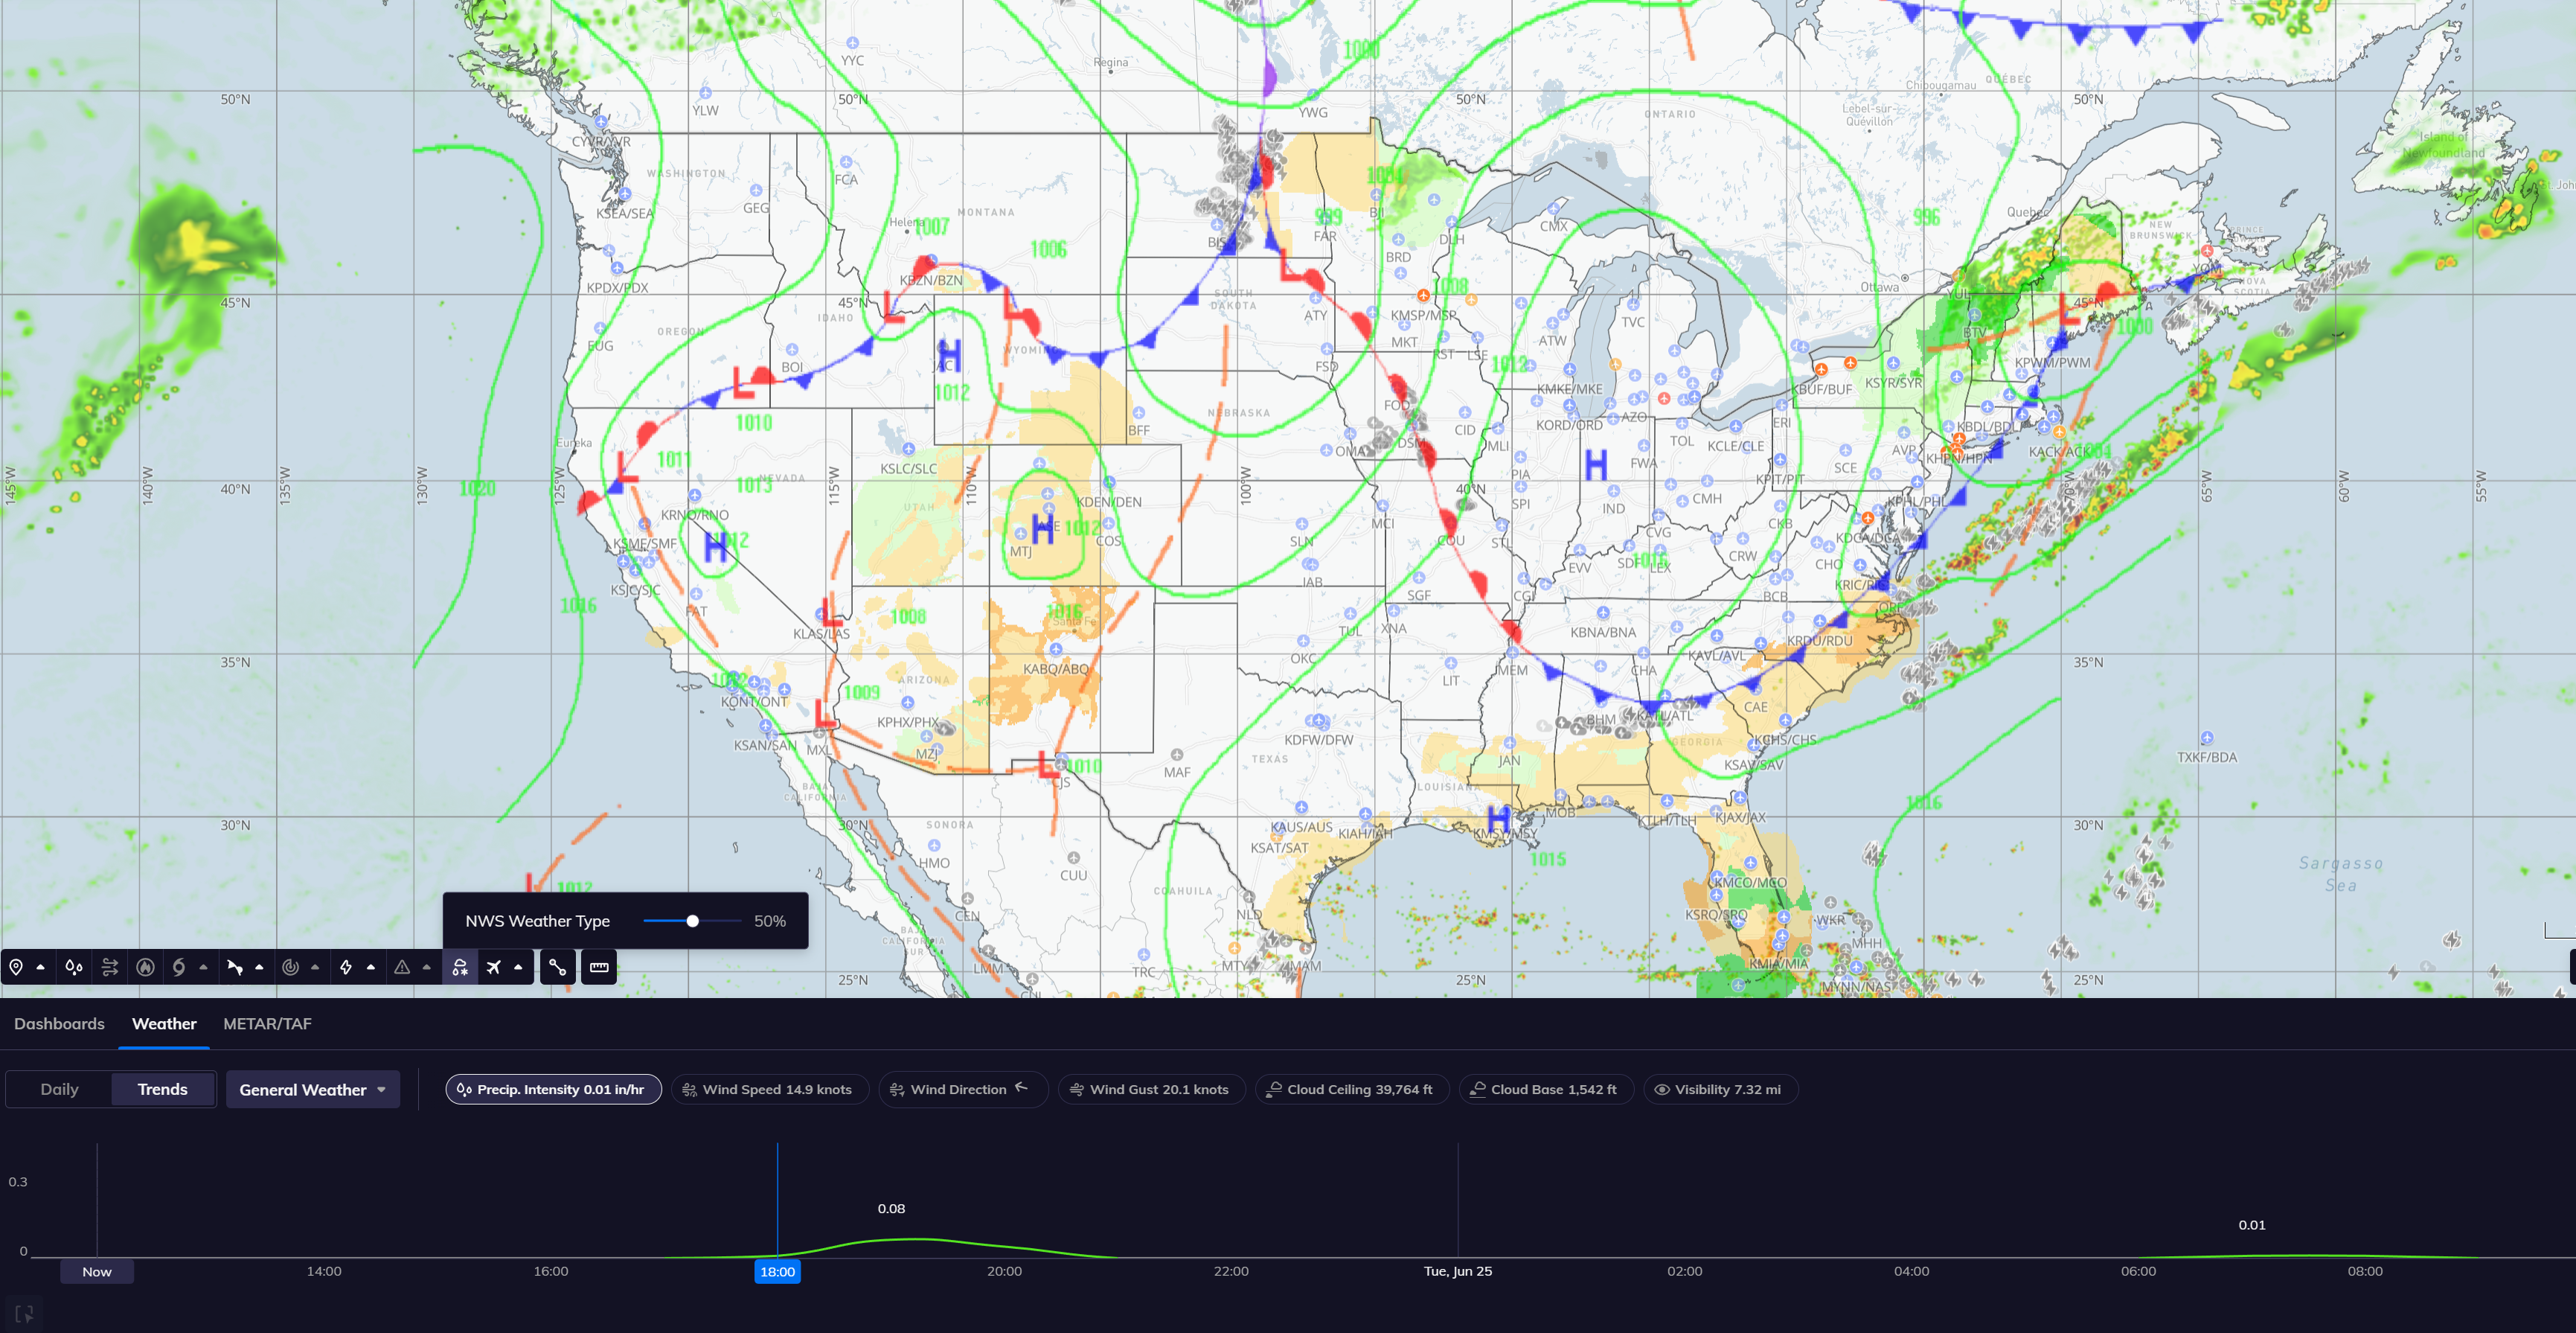Open the General Weather dropdown
The image size is (2576, 1333).
313,1089
